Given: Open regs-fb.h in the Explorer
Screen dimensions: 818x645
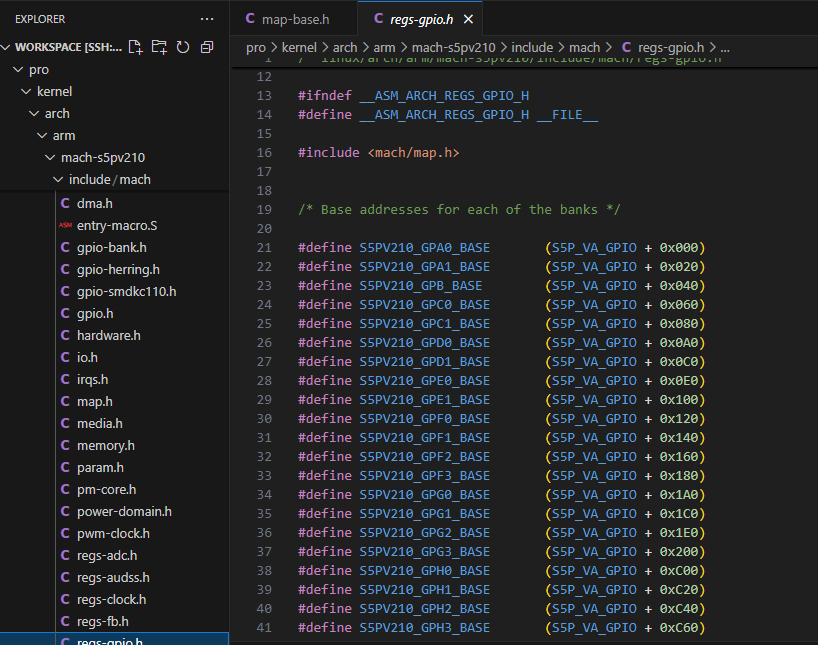Looking at the screenshot, I should tap(103, 622).
